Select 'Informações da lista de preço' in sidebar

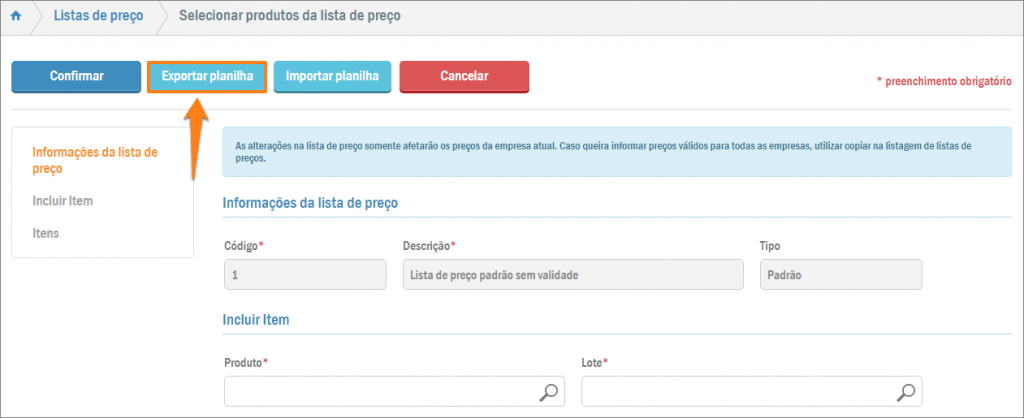coord(95,160)
